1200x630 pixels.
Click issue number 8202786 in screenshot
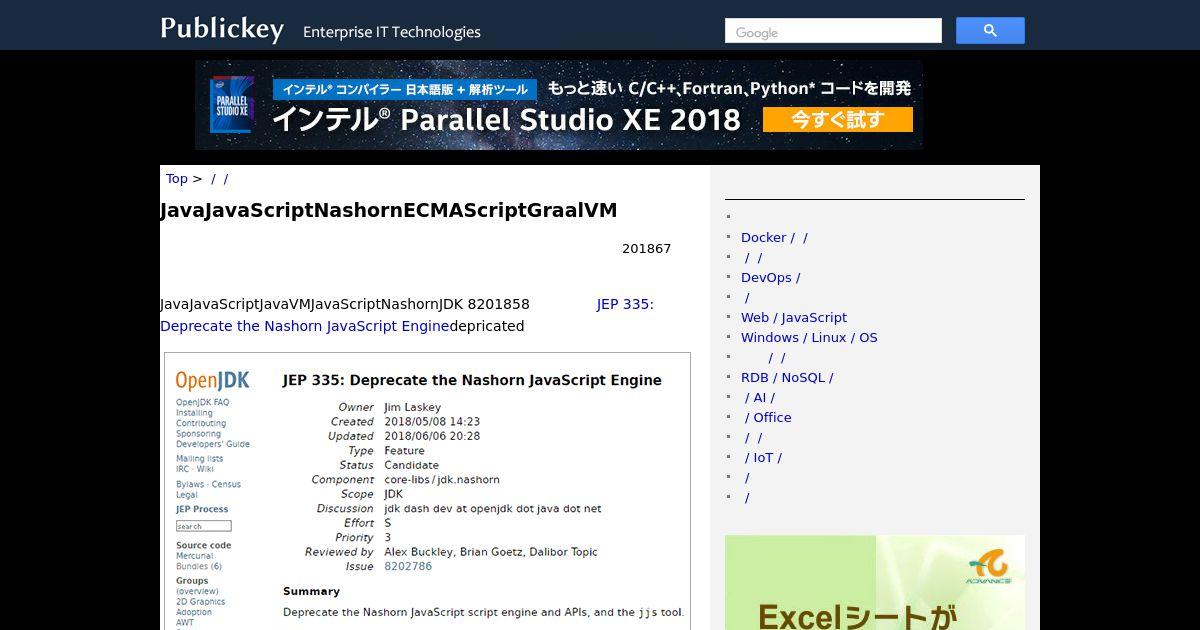click(x=408, y=566)
